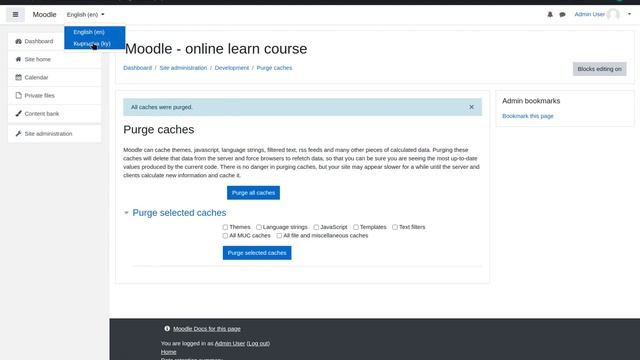Click the Purge selected caches heading
Image resolution: width=640 pixels, height=360 pixels.
click(179, 213)
